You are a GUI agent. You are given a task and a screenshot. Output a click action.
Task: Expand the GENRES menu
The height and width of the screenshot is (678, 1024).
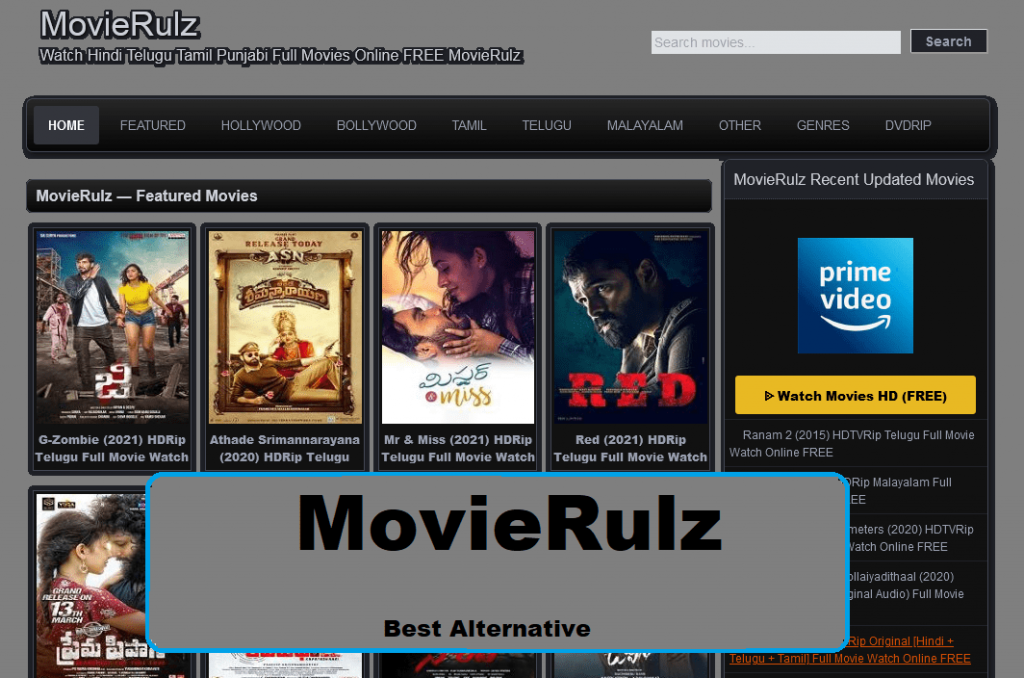point(822,125)
